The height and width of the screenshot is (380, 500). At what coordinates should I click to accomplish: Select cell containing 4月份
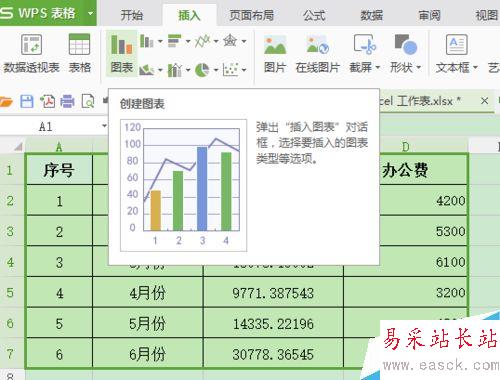[x=148, y=293]
